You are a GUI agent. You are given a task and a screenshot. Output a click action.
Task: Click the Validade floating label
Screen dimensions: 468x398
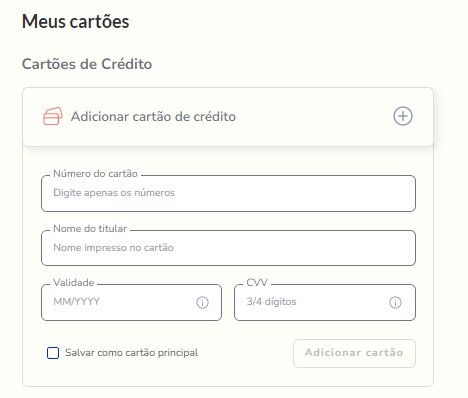point(74,283)
